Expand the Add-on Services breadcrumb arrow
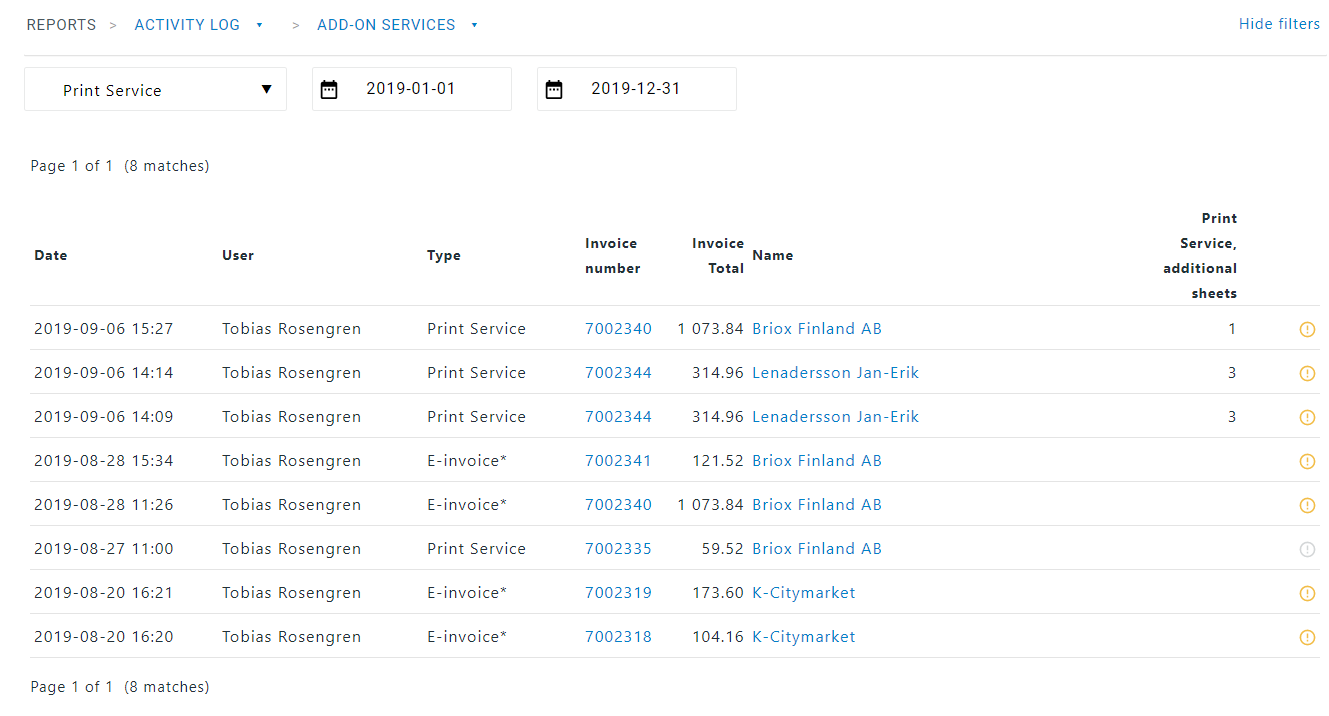Viewport: 1329px width, 716px height. pyautogui.click(x=475, y=25)
